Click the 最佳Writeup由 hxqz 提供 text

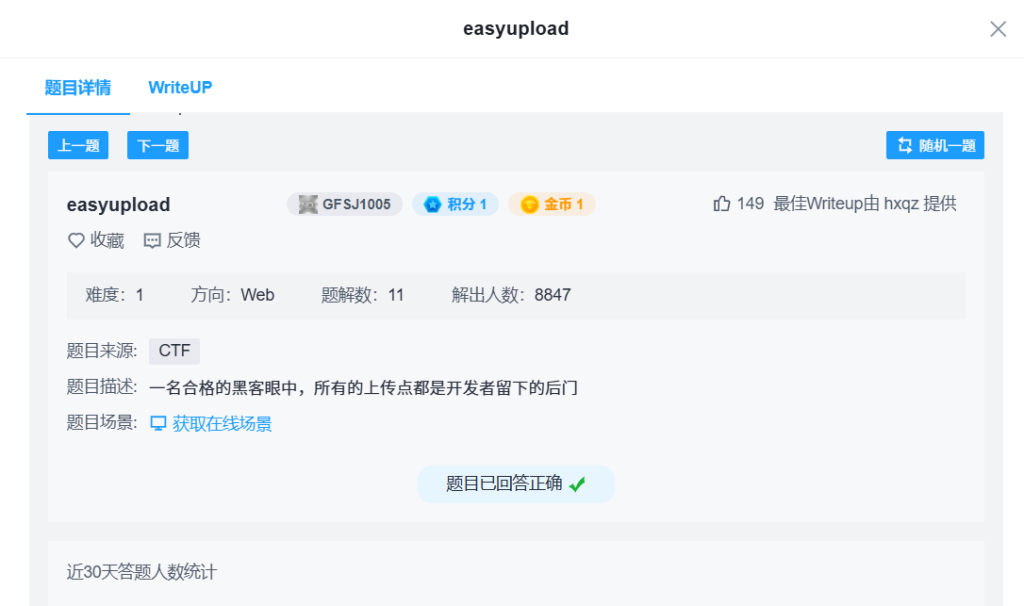click(864, 204)
